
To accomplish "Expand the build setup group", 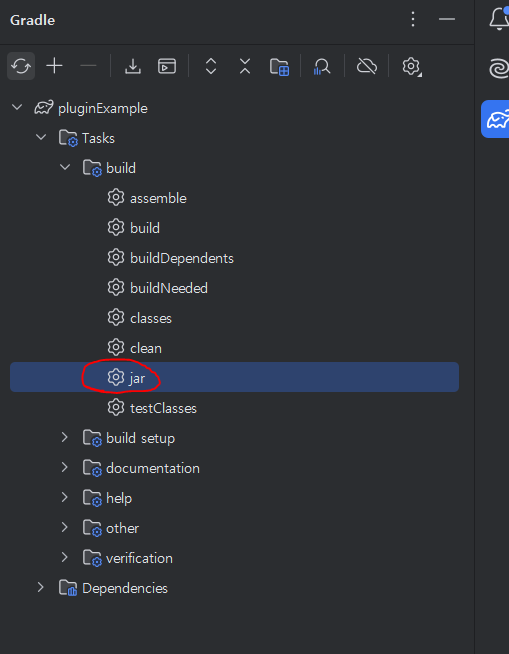I will point(65,437).
